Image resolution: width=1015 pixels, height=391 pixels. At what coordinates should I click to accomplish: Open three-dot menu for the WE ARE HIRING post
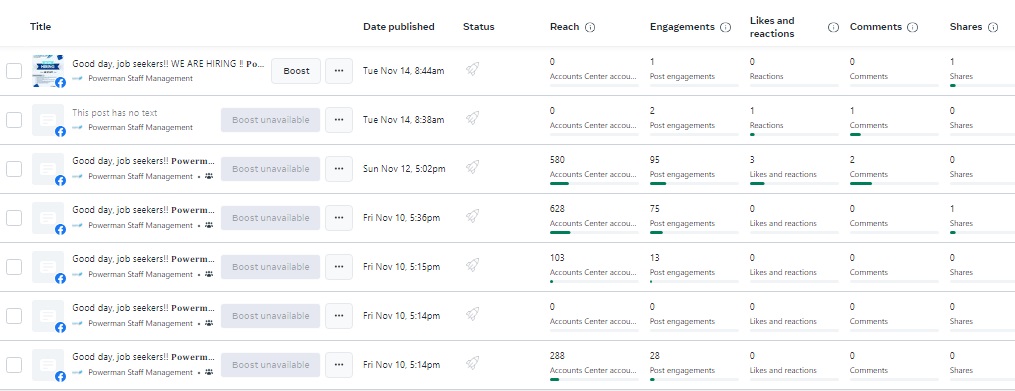(x=339, y=71)
